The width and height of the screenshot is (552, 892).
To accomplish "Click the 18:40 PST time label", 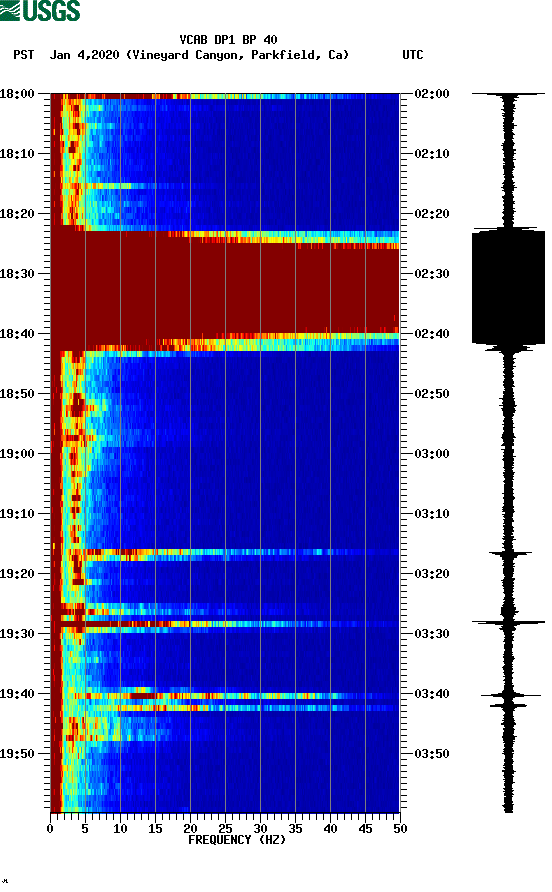I will (17, 334).
